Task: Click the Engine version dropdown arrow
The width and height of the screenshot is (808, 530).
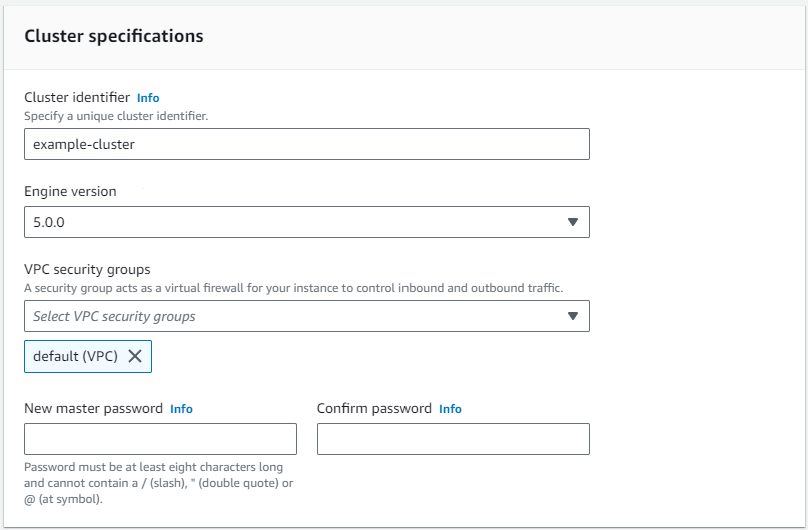Action: [573, 222]
